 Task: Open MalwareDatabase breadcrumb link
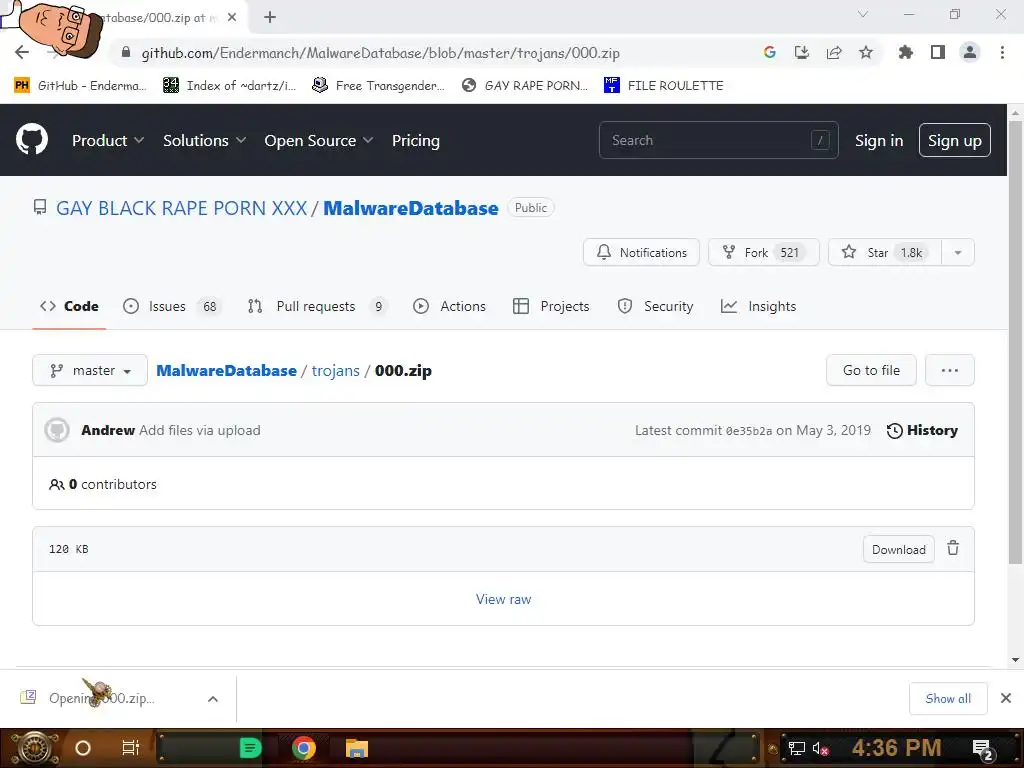(226, 370)
